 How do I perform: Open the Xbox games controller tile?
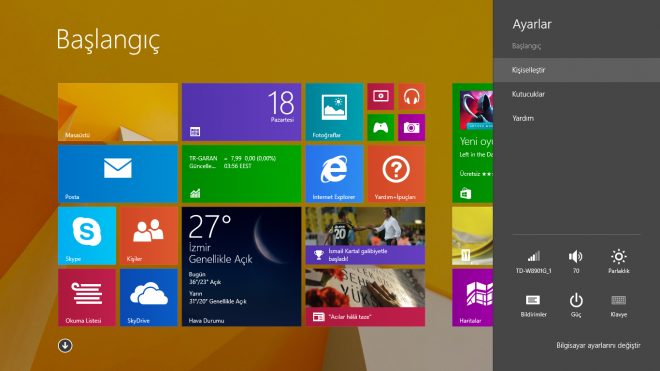coord(381,128)
